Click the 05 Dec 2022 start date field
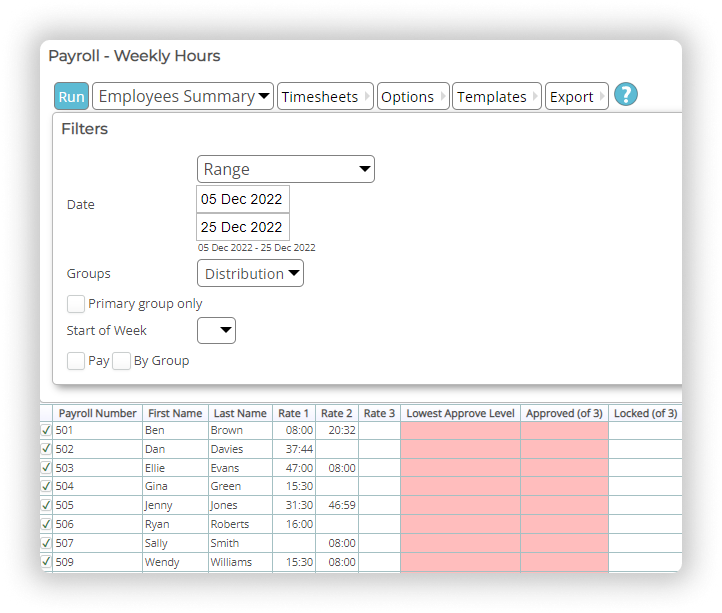 point(243,199)
